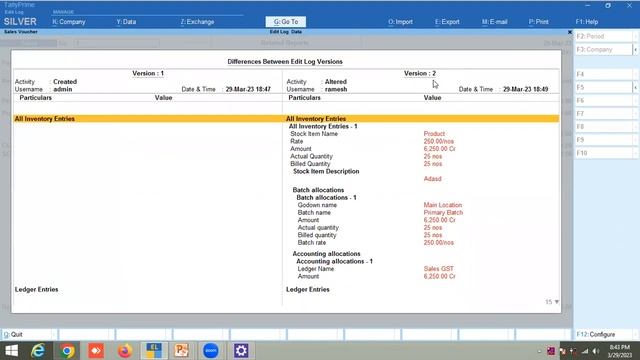Click the Actual Quantity value 25 nos
Screen dimensions: 640x360
(x=433, y=156)
